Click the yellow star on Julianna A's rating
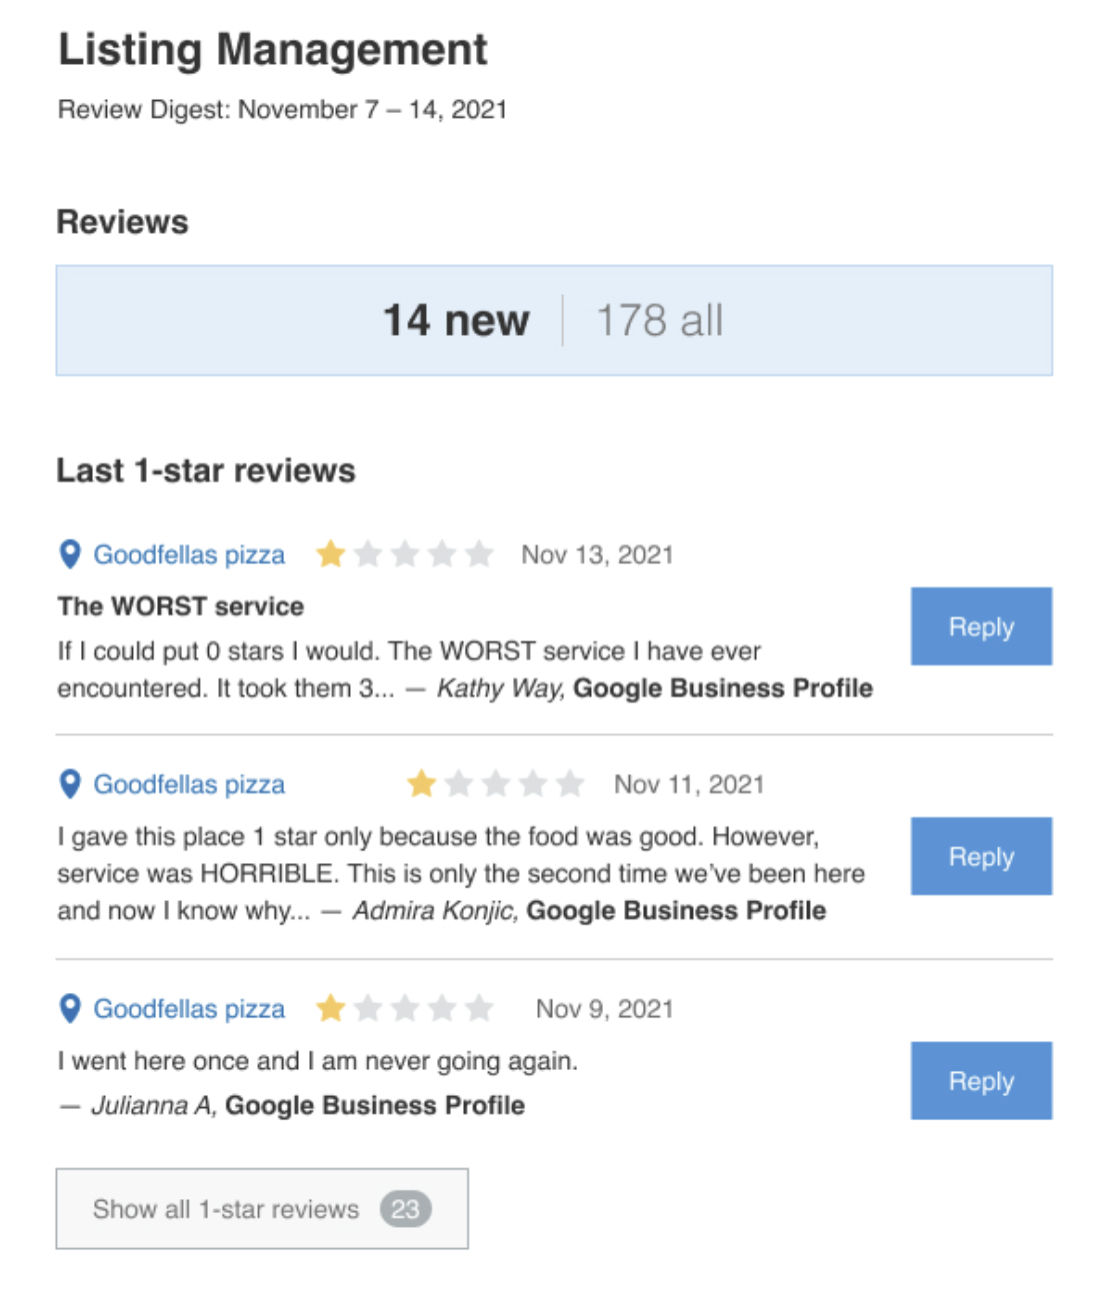The width and height of the screenshot is (1103, 1294). tap(330, 1008)
